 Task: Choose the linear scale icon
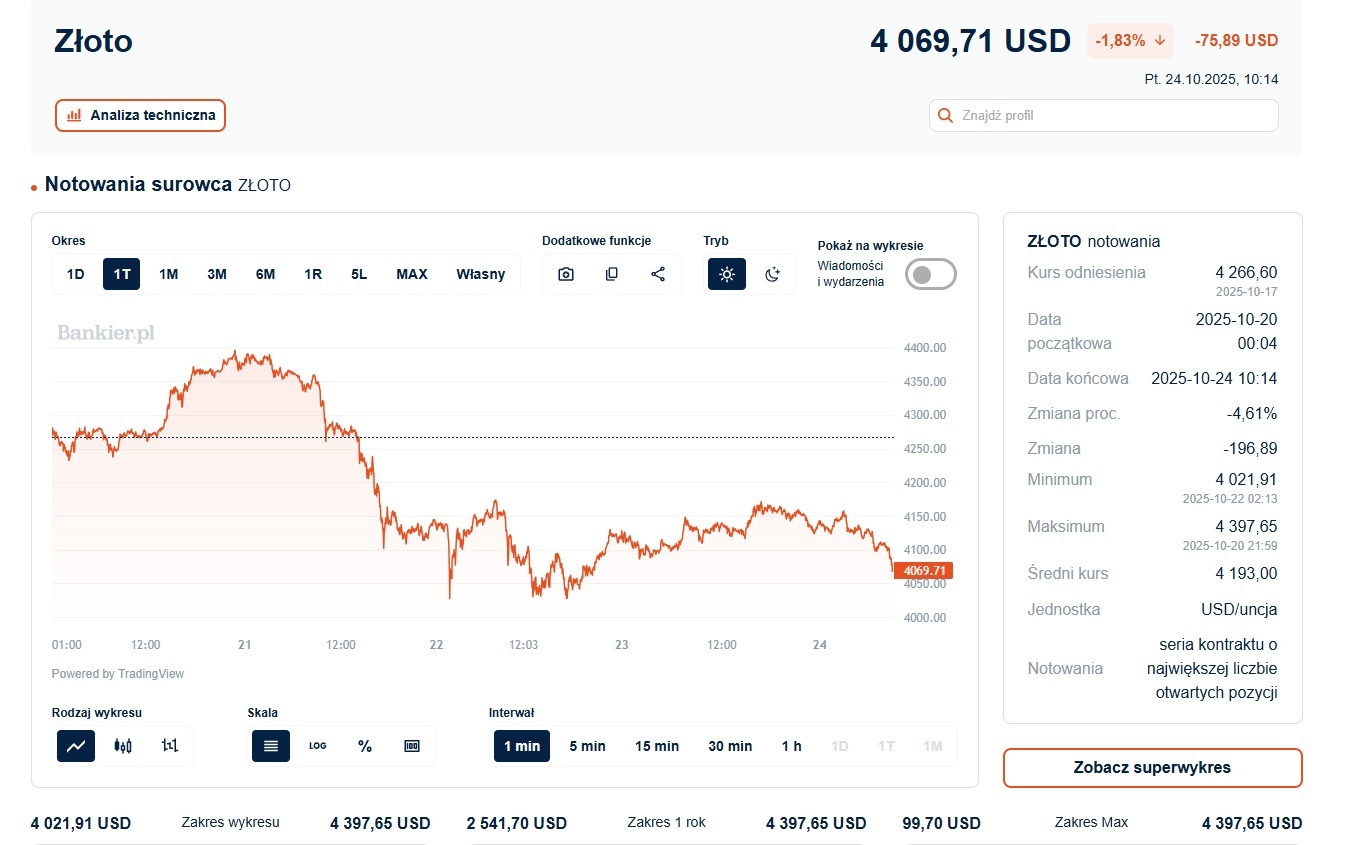(271, 746)
